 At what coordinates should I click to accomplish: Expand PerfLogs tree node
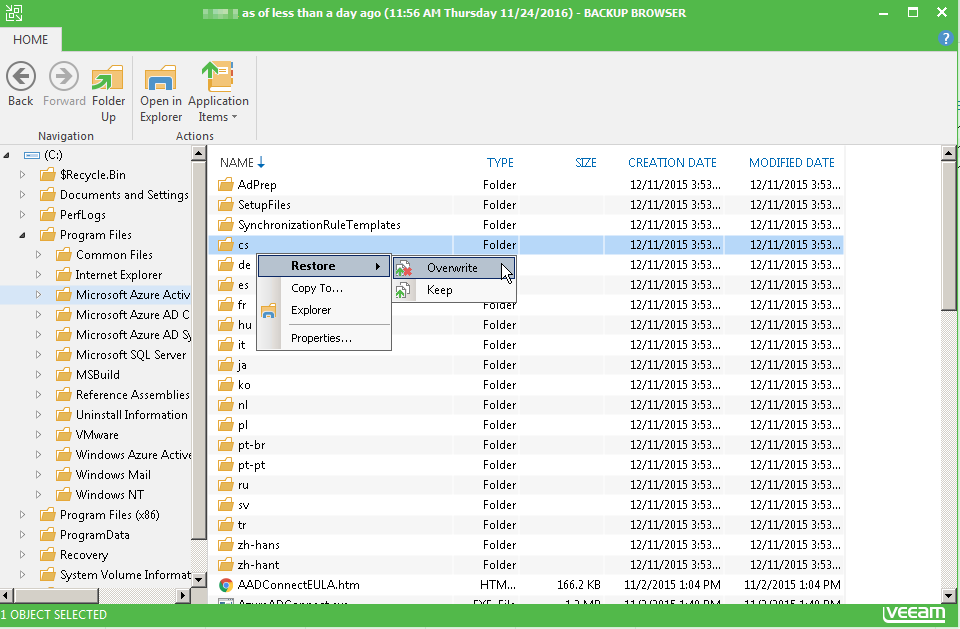(23, 214)
